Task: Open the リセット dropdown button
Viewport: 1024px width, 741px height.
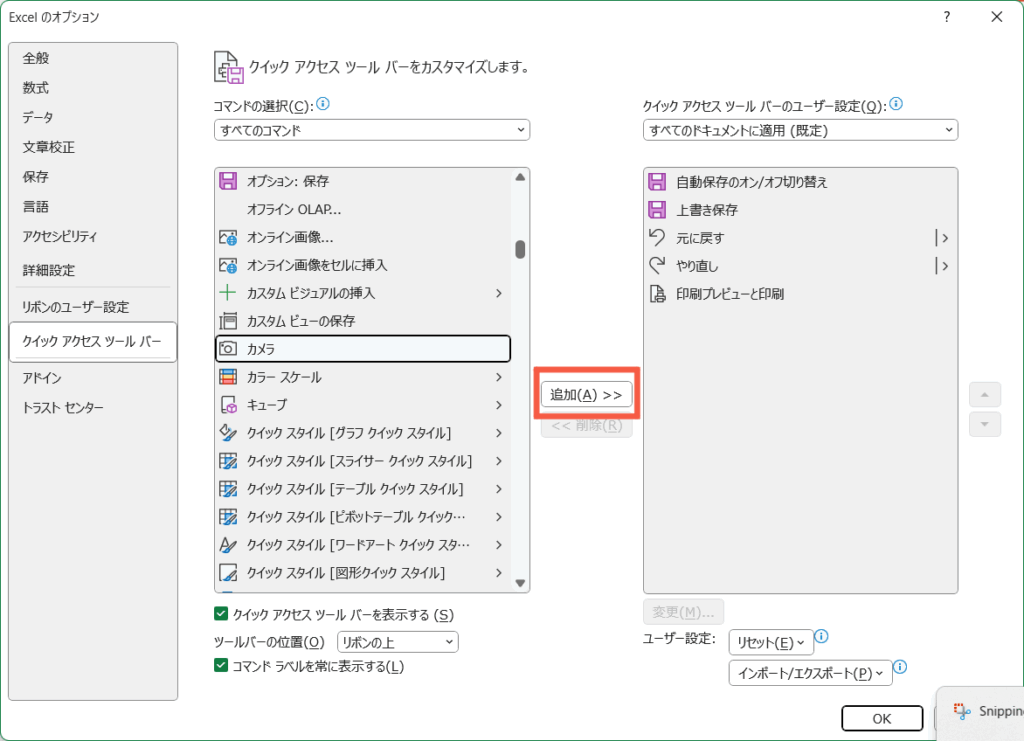Action: pyautogui.click(x=771, y=642)
